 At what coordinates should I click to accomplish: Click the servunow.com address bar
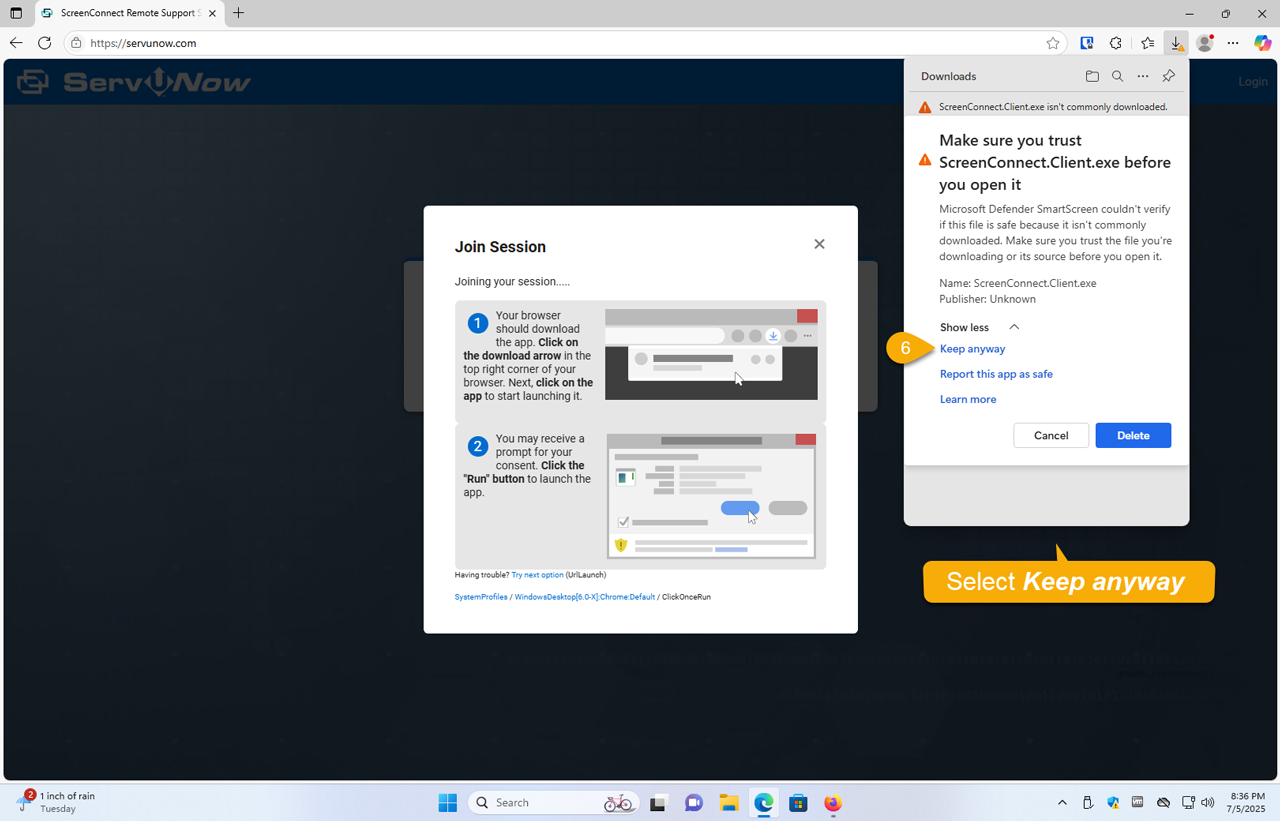pyautogui.click(x=560, y=43)
